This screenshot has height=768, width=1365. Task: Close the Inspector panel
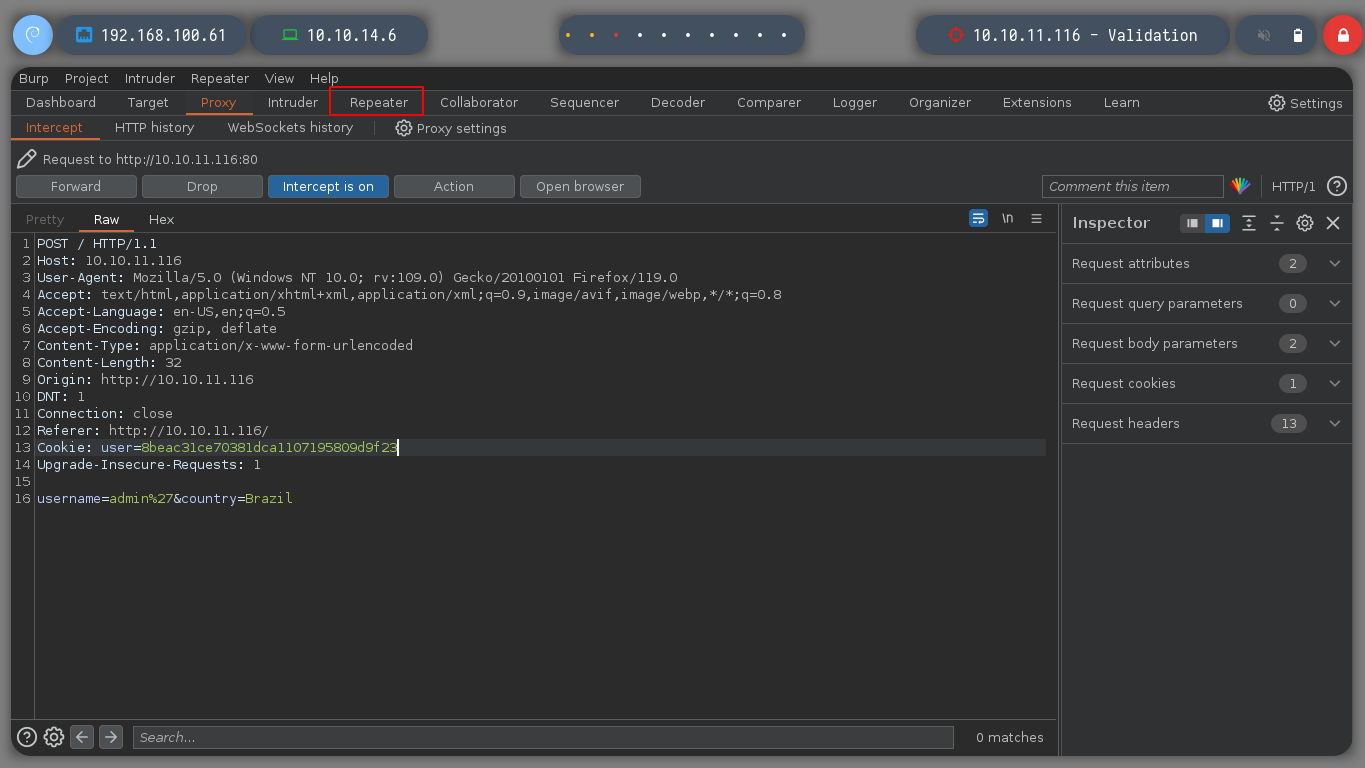click(x=1332, y=223)
